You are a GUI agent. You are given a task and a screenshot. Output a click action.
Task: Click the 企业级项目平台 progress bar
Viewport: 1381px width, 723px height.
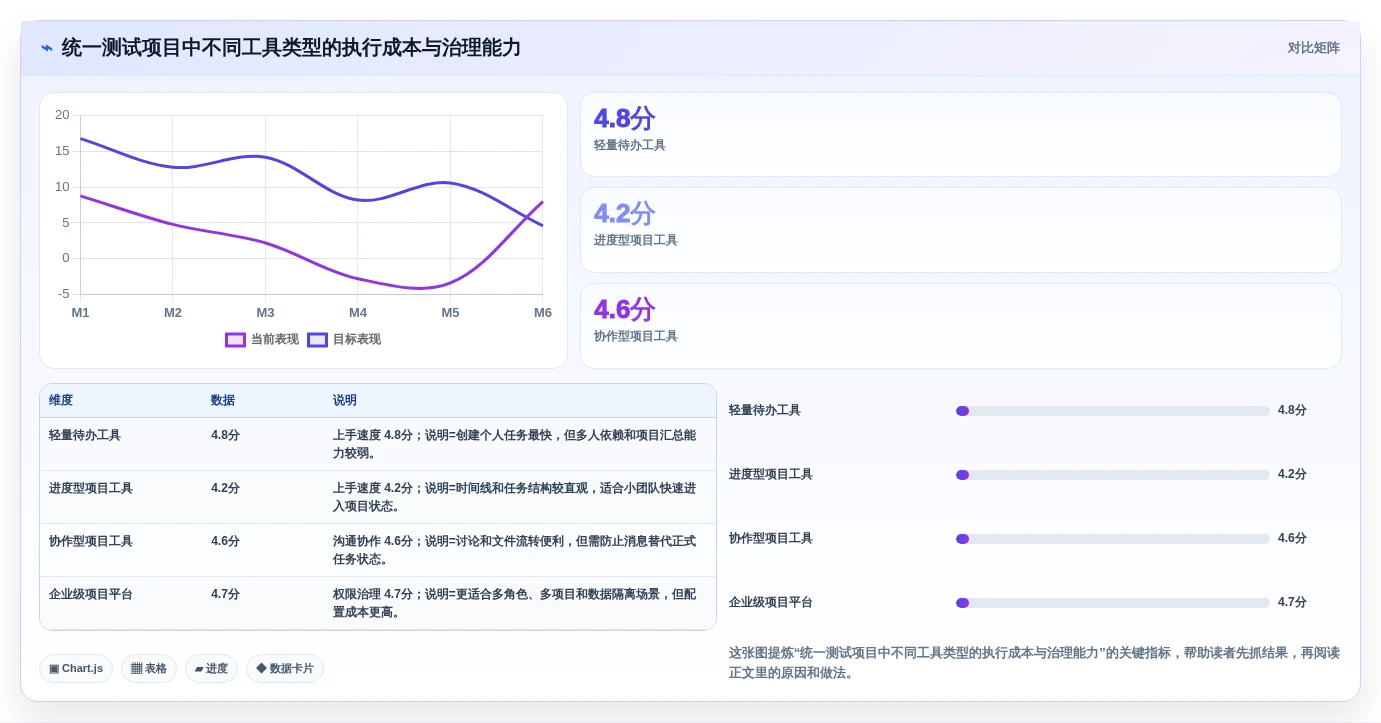pos(1113,603)
